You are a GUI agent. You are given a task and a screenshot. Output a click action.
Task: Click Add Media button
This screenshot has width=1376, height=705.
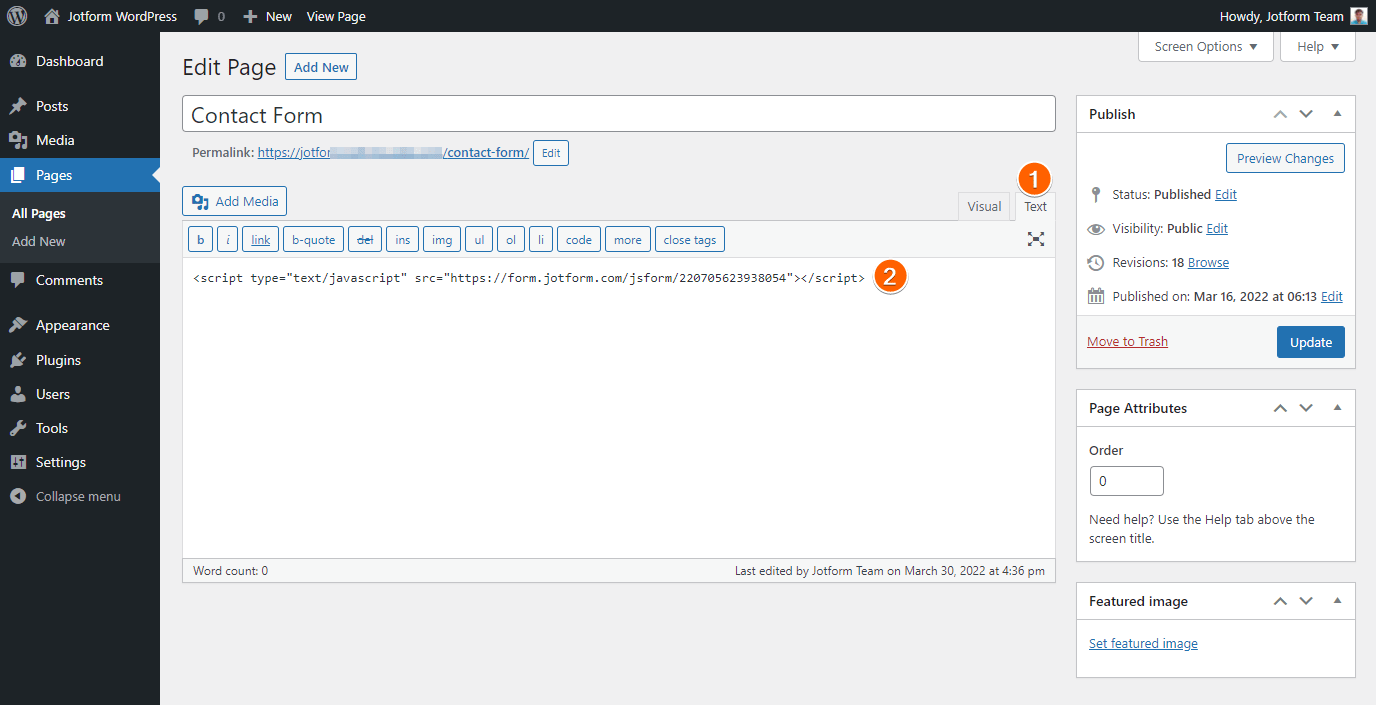(x=235, y=201)
